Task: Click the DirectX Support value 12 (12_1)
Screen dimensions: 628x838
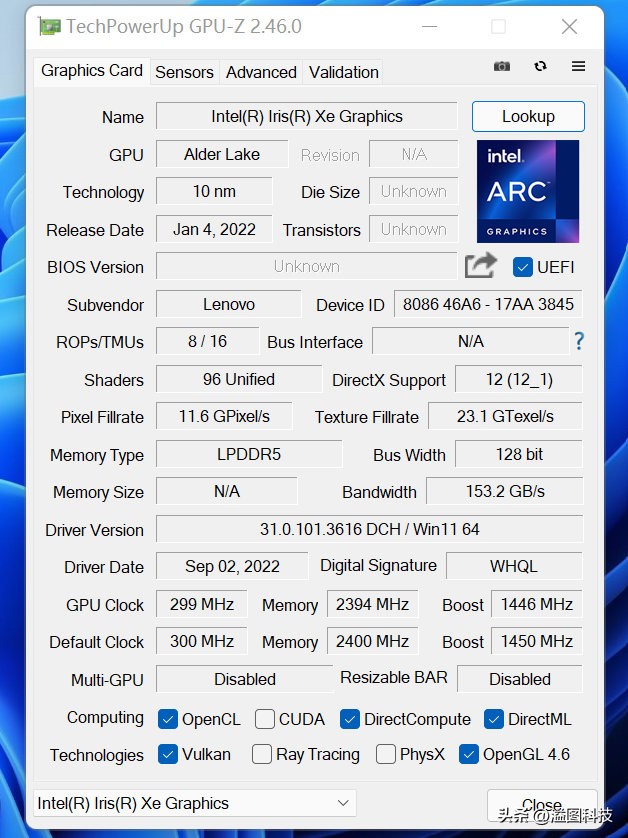Action: click(518, 379)
